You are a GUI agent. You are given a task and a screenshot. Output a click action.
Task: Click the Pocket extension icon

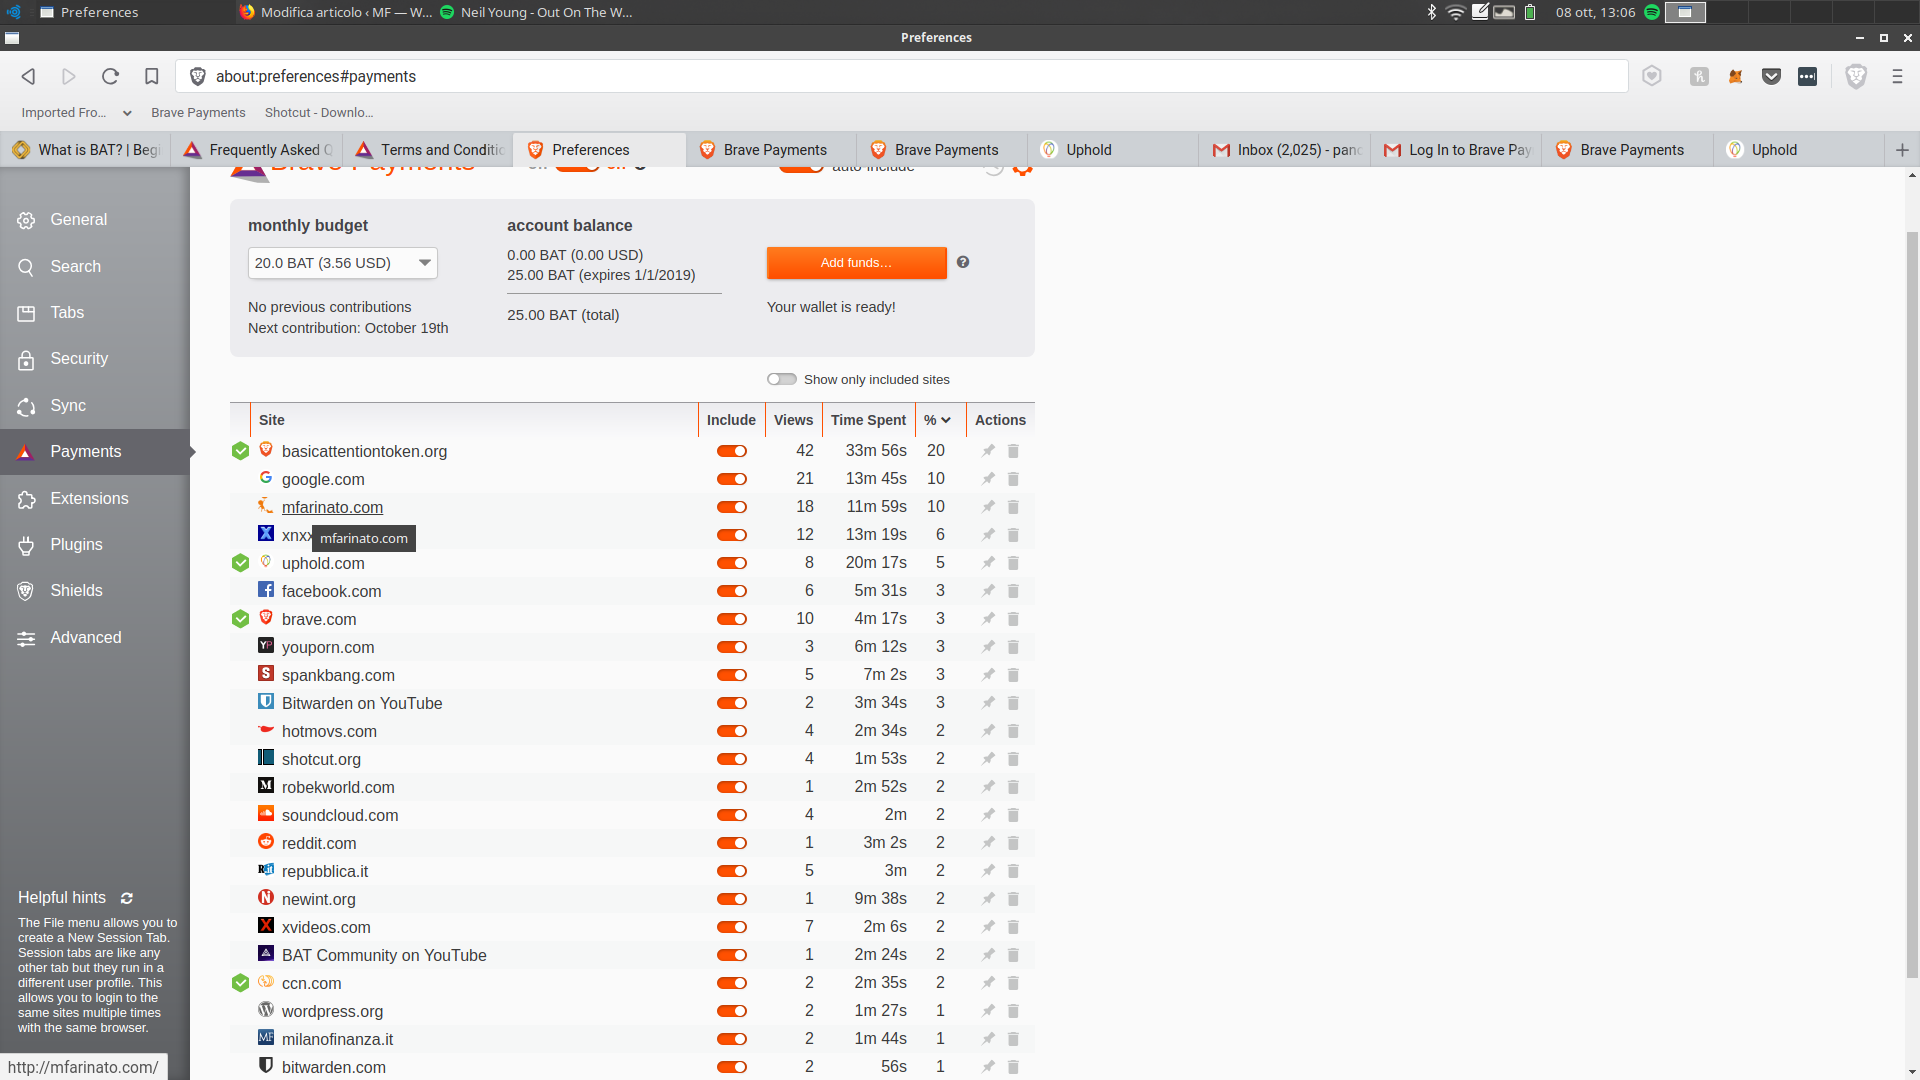[x=1771, y=76]
